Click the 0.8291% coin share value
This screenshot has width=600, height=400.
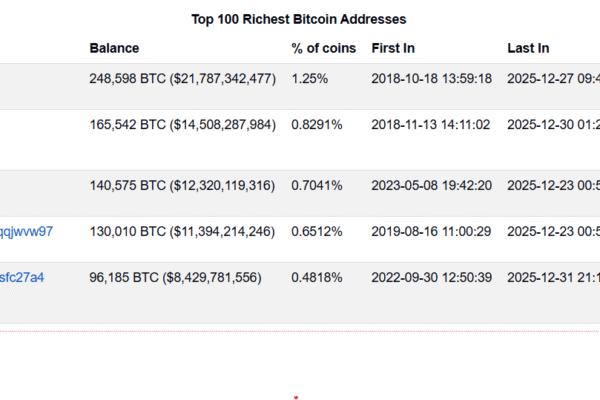[317, 125]
